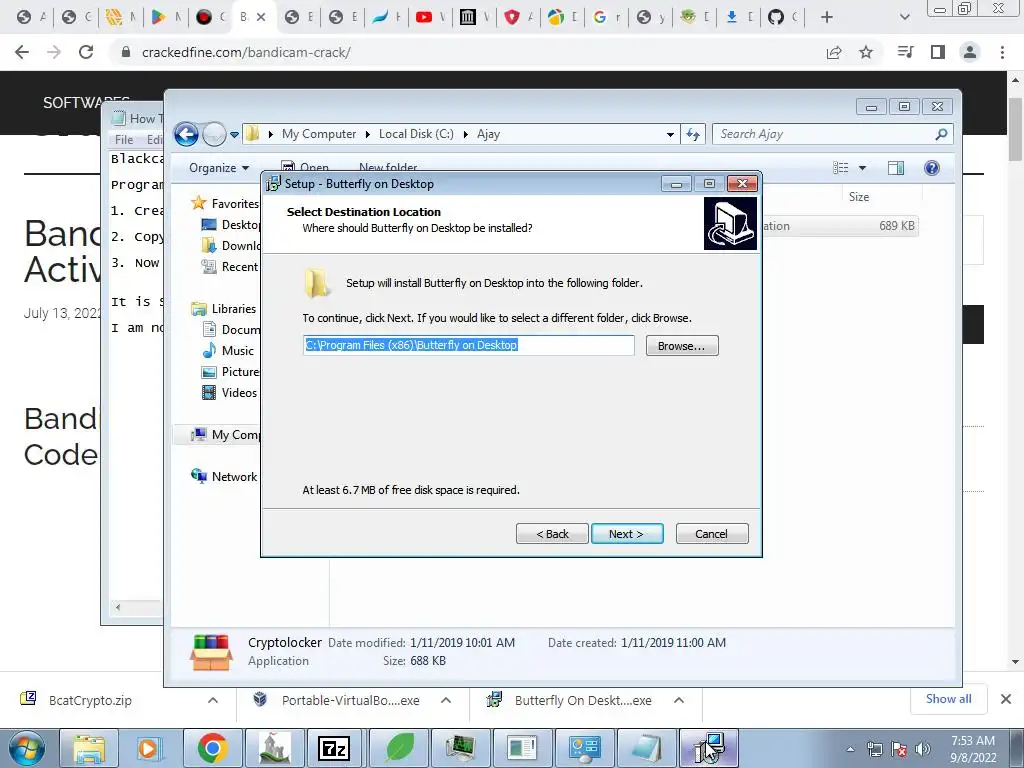Image resolution: width=1024 pixels, height=768 pixels.
Task: Open Videos library in navigation pane
Action: click(x=229, y=392)
